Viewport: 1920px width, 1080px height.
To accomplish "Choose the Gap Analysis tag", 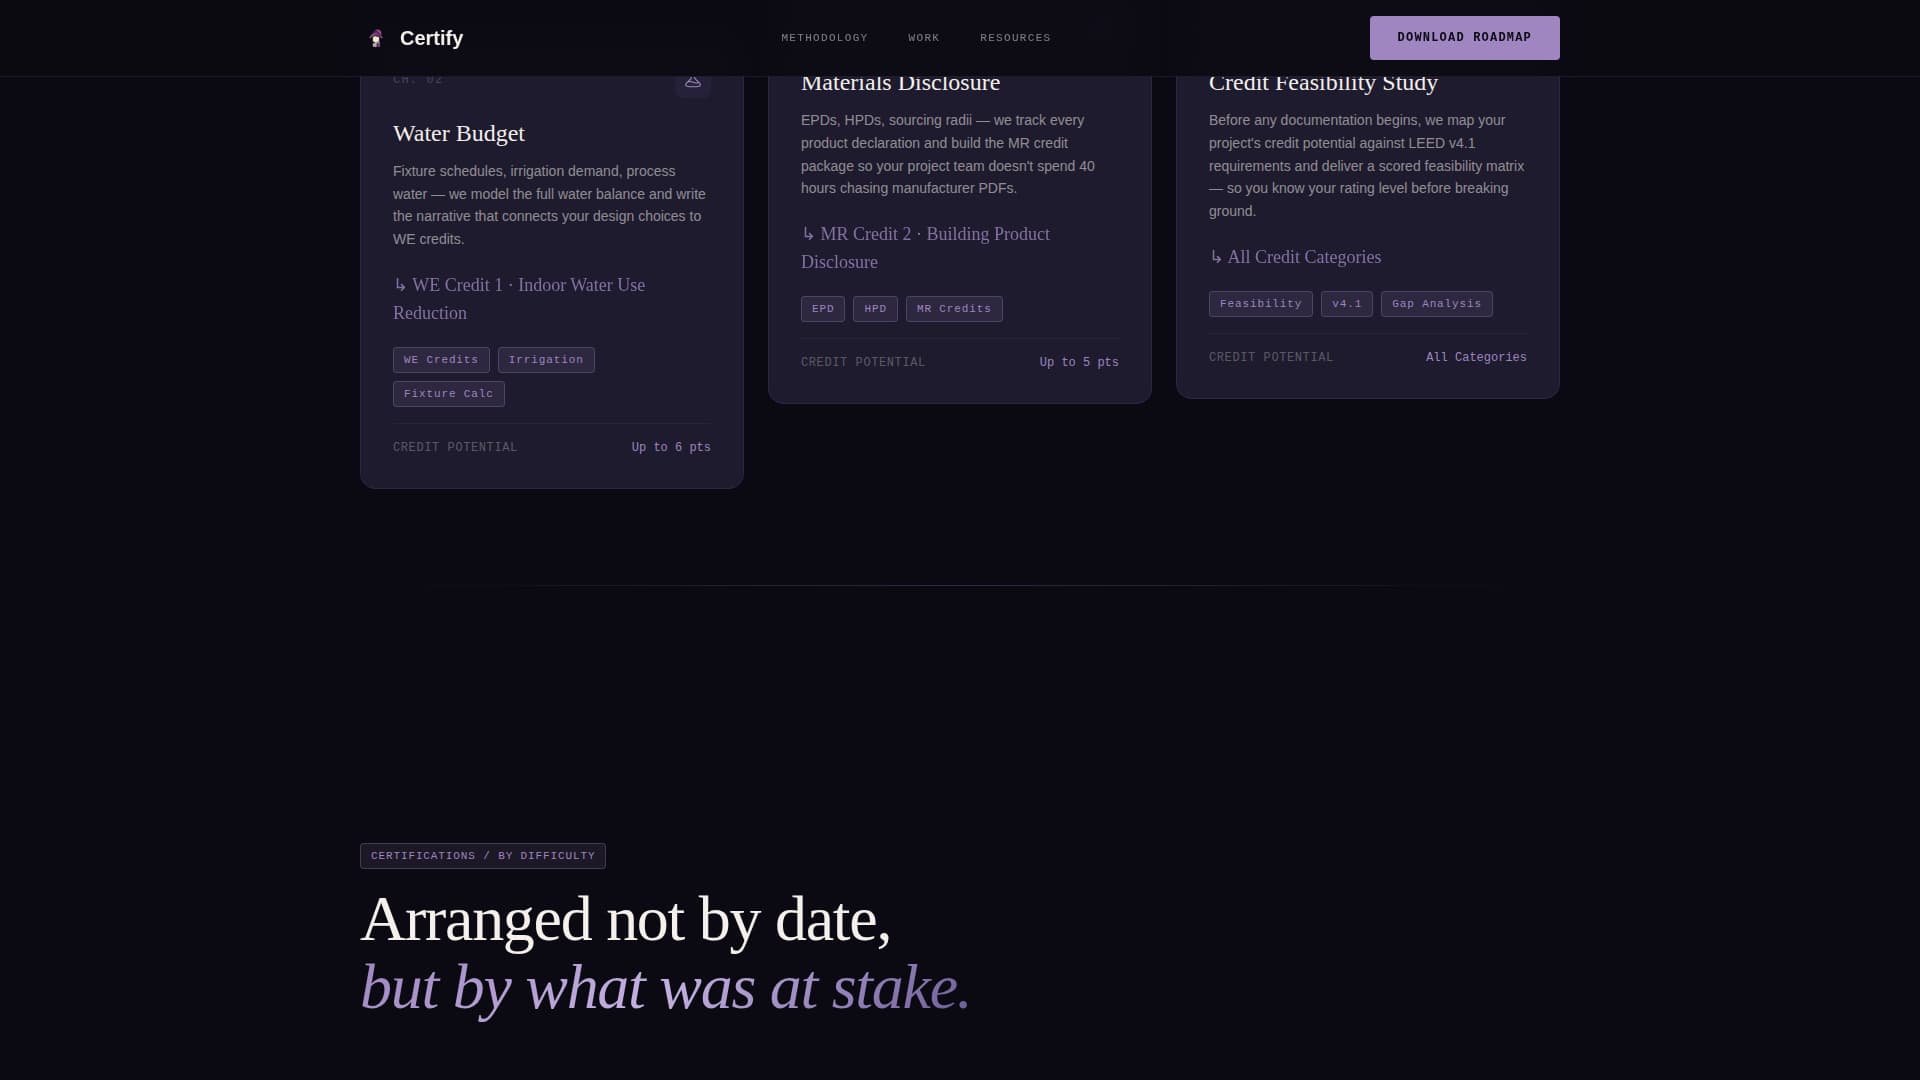I will point(1436,304).
